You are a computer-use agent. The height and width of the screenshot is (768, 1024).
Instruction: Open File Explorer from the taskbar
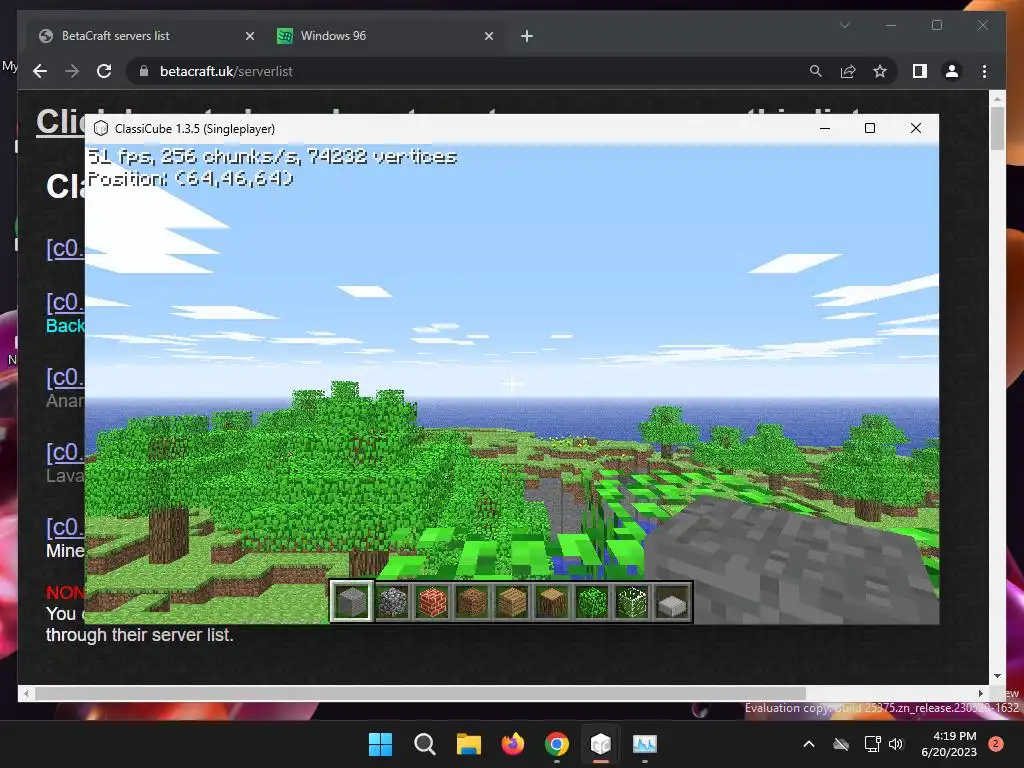pyautogui.click(x=469, y=744)
